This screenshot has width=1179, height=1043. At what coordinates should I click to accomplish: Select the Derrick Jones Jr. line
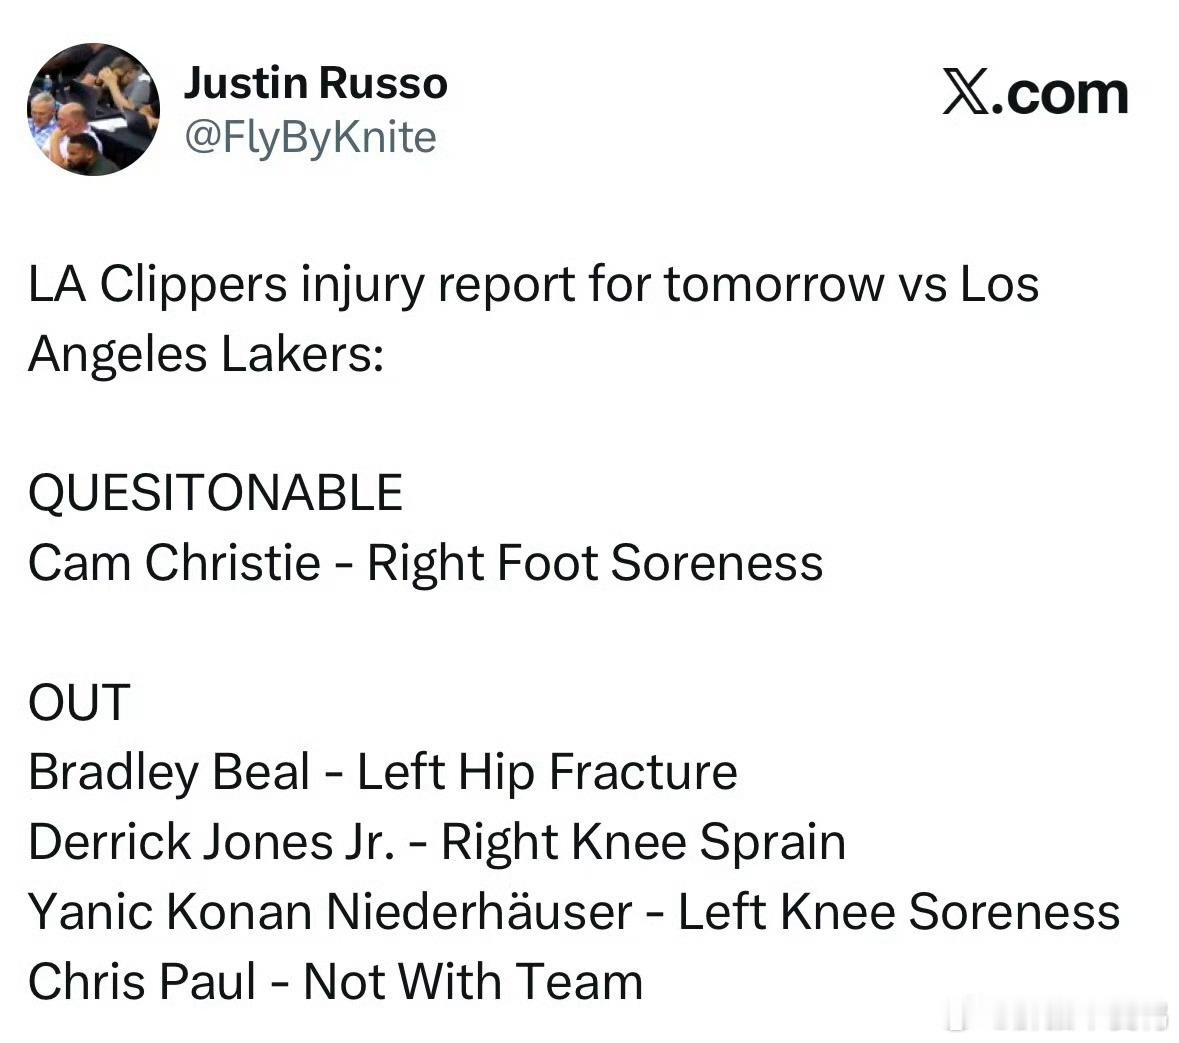[438, 842]
